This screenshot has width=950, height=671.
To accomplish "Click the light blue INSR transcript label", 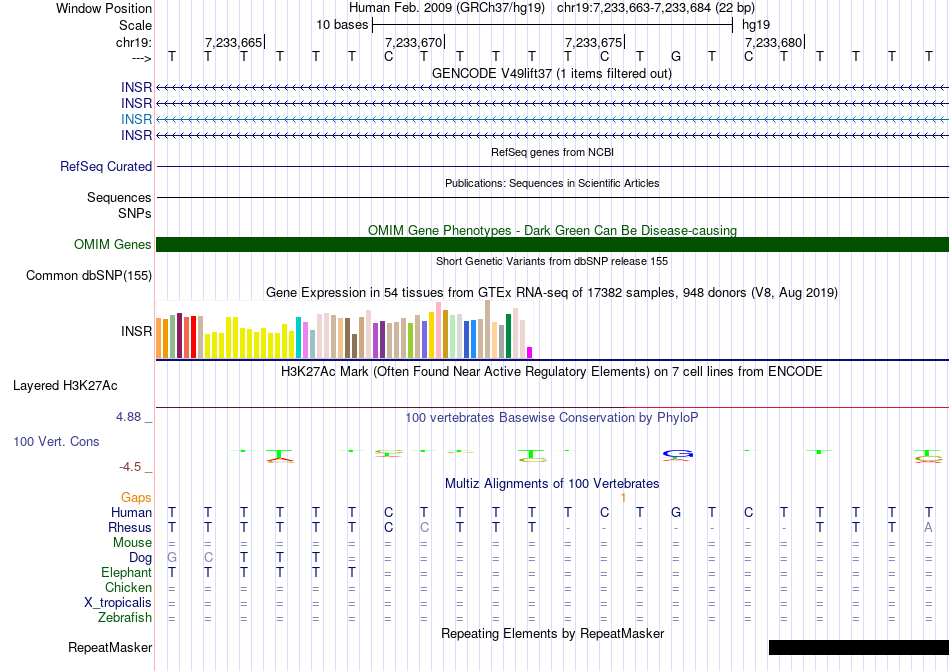I will [x=136, y=119].
